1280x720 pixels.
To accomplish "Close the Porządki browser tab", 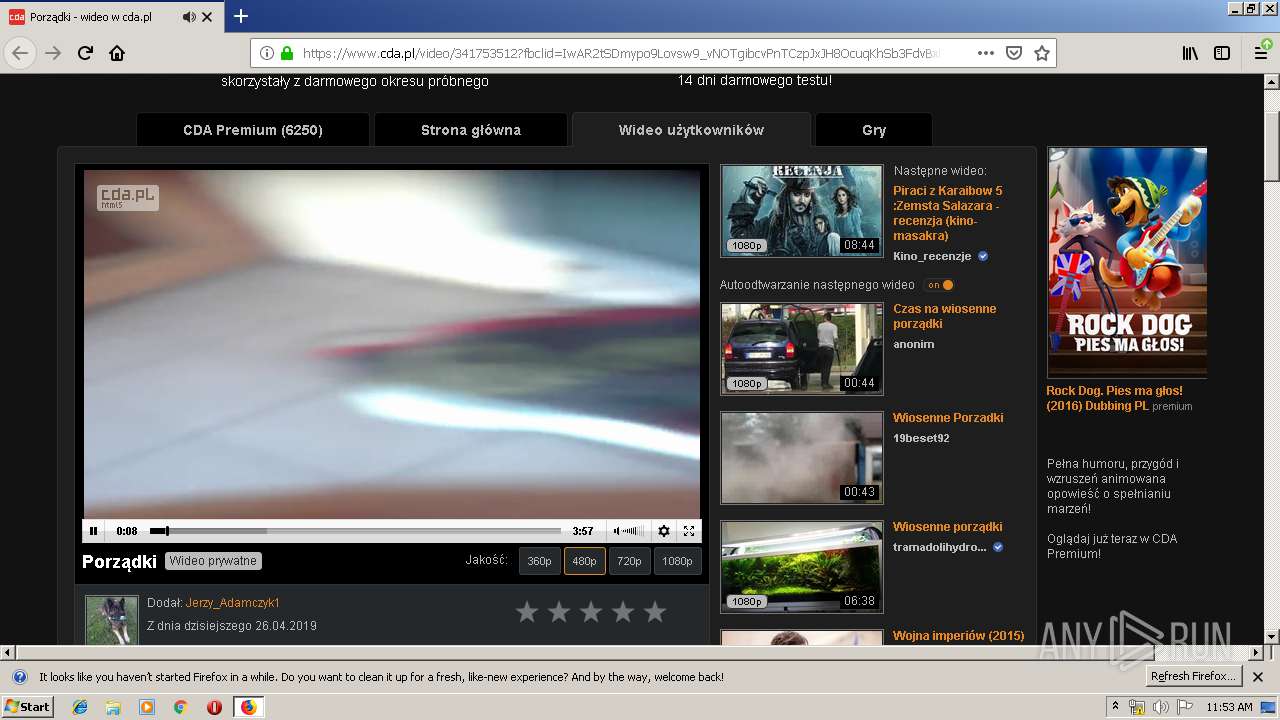I will tap(207, 17).
